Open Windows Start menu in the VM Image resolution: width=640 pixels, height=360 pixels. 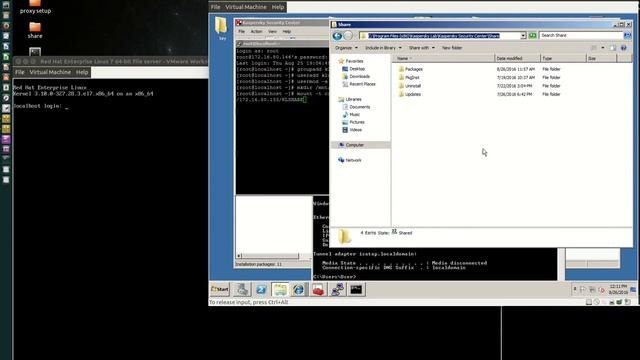point(220,289)
